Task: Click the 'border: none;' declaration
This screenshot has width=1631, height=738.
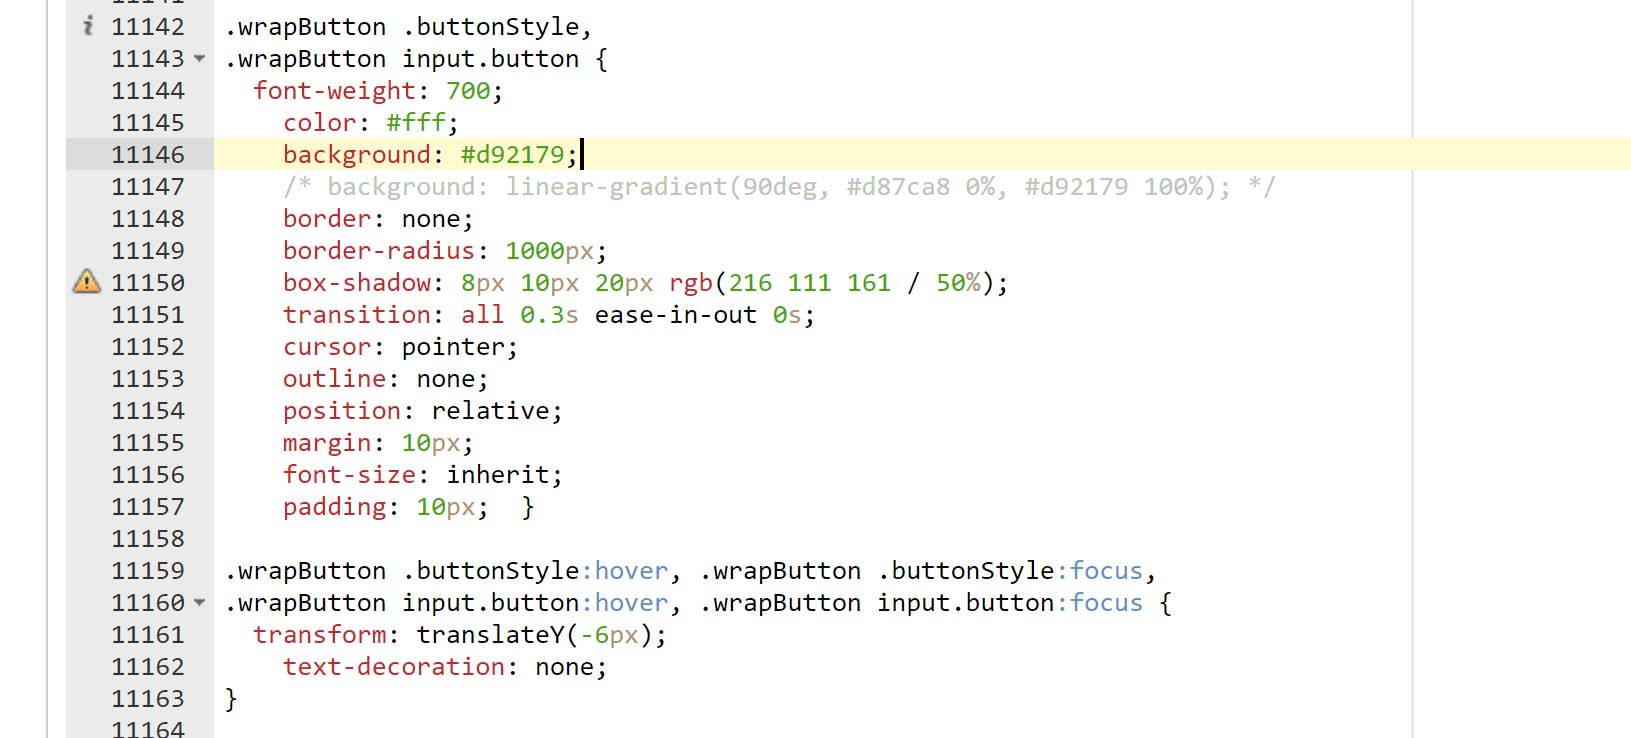Action: (x=378, y=219)
